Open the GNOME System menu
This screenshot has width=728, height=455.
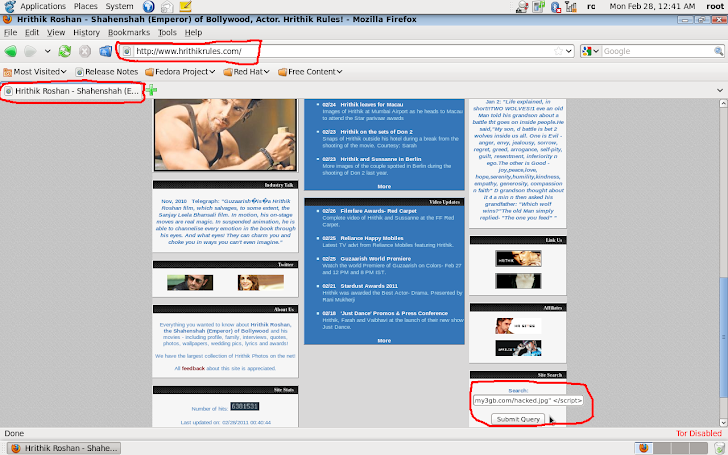click(x=119, y=6)
